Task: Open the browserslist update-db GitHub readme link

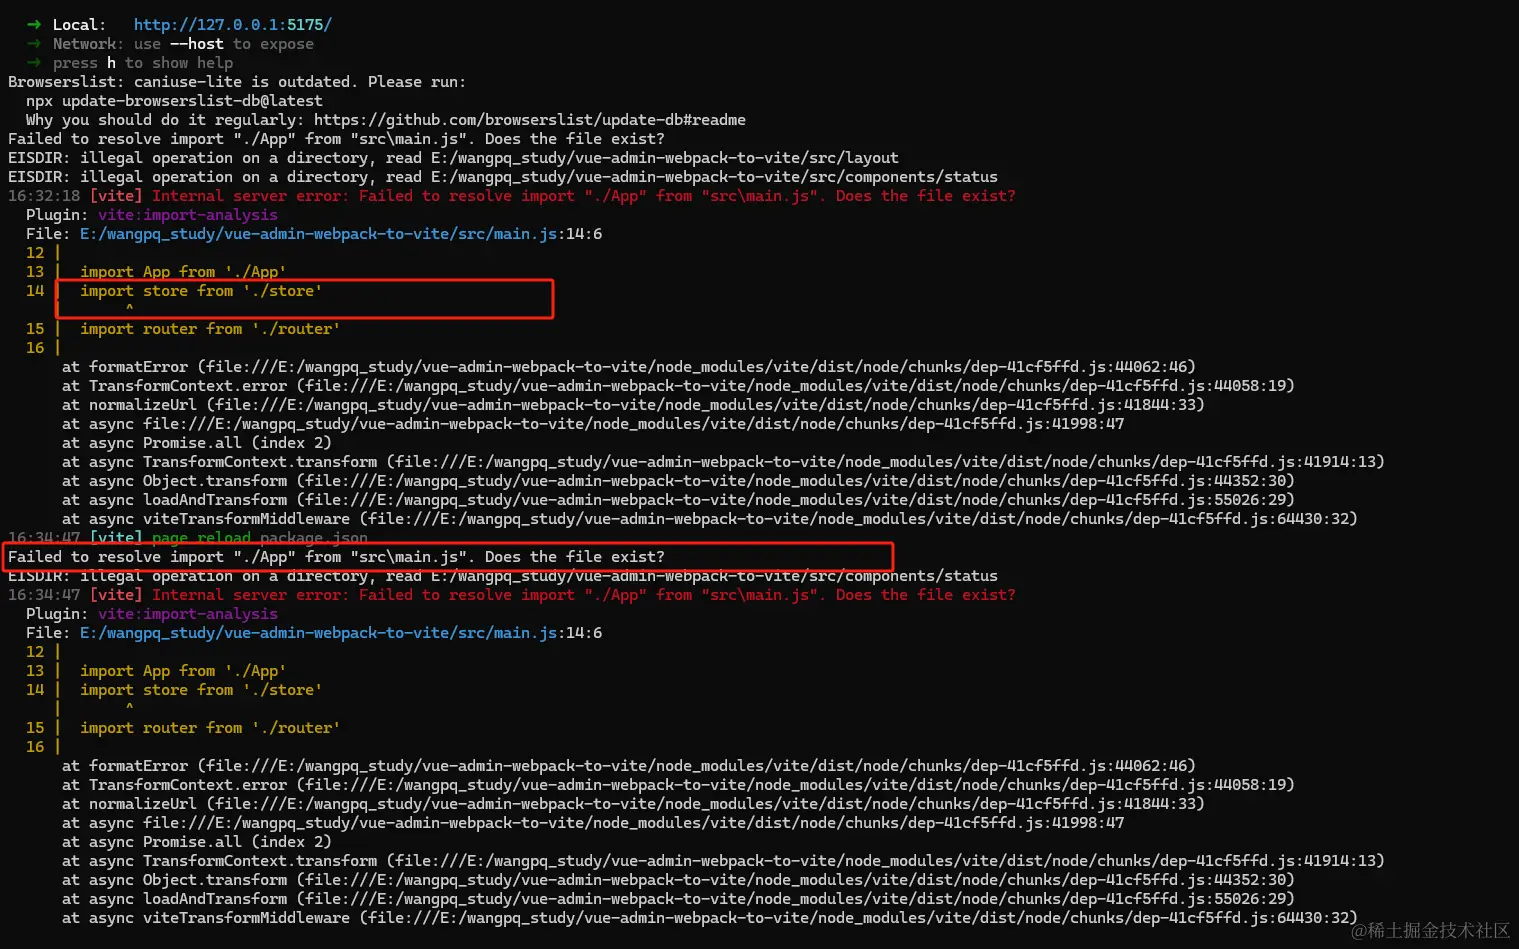Action: tap(530, 120)
